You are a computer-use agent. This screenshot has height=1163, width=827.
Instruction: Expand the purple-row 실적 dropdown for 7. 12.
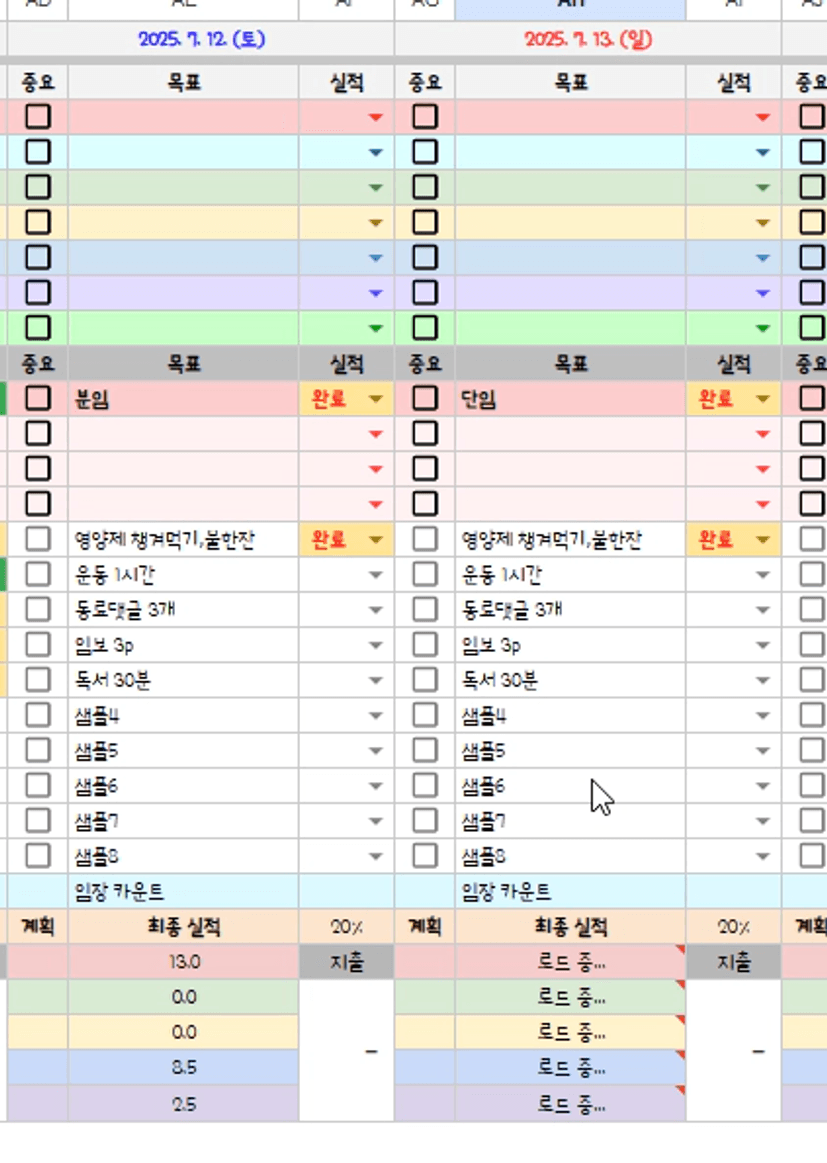click(x=375, y=293)
